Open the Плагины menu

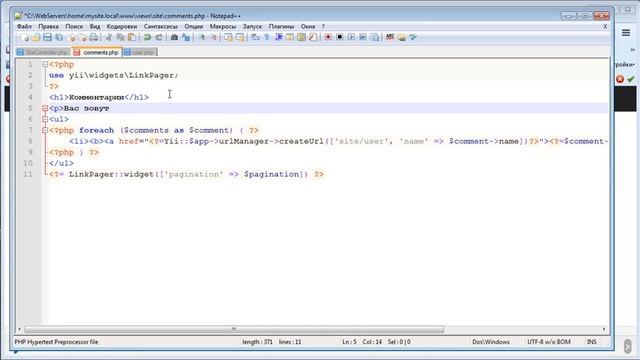(281, 27)
